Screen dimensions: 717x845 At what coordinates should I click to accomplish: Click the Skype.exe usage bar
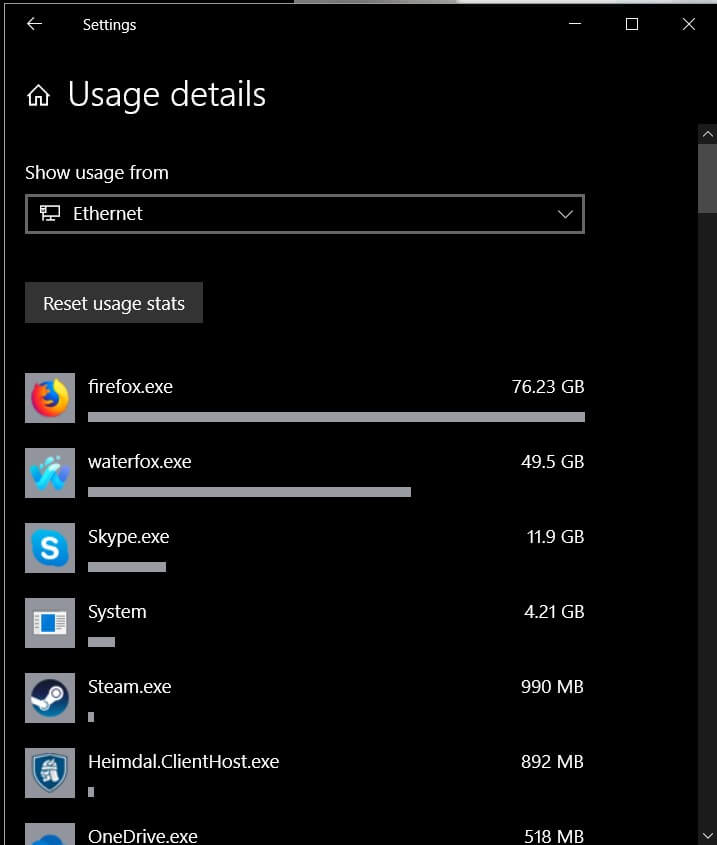(127, 566)
